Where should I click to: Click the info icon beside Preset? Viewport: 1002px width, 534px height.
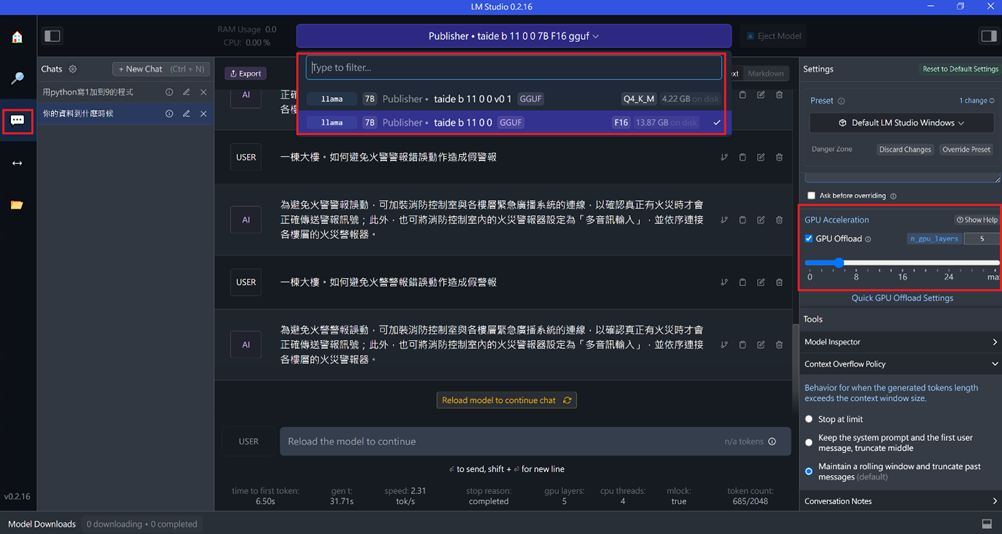tap(841, 101)
